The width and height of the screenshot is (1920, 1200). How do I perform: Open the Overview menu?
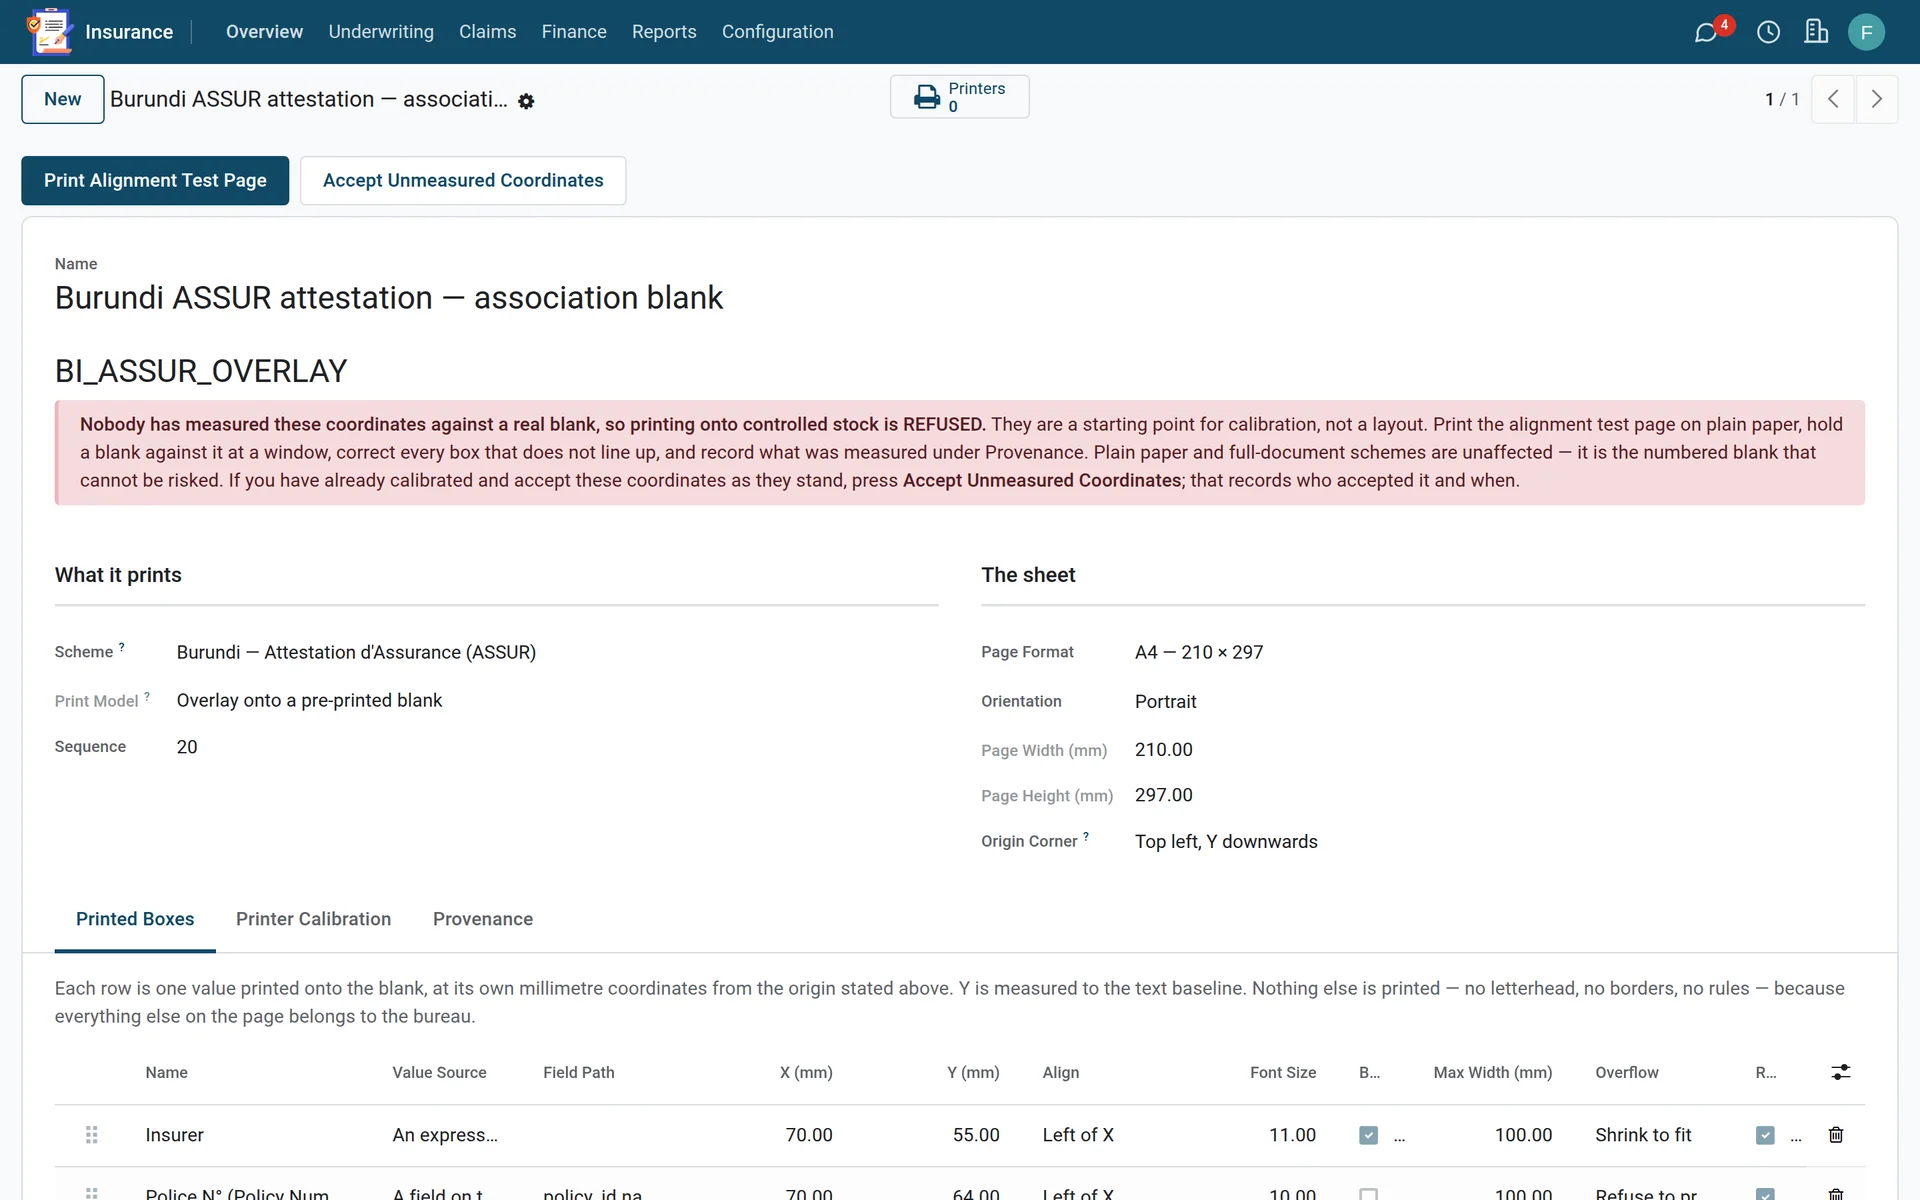pyautogui.click(x=264, y=32)
